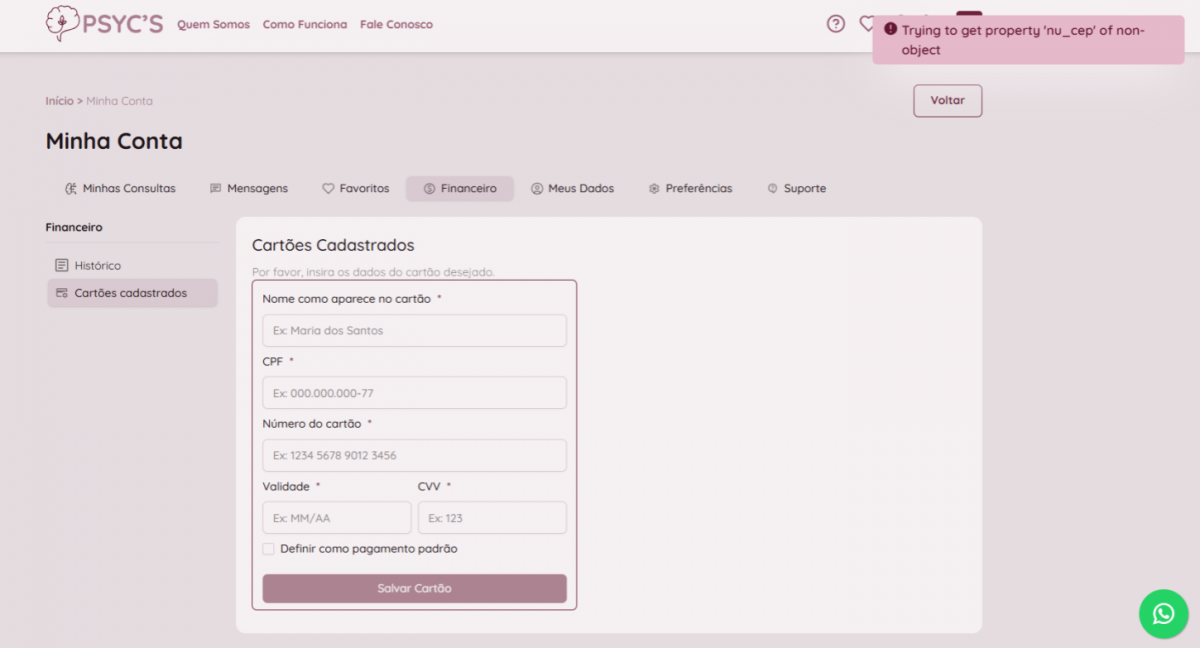Focus the Validade input field

(x=337, y=518)
